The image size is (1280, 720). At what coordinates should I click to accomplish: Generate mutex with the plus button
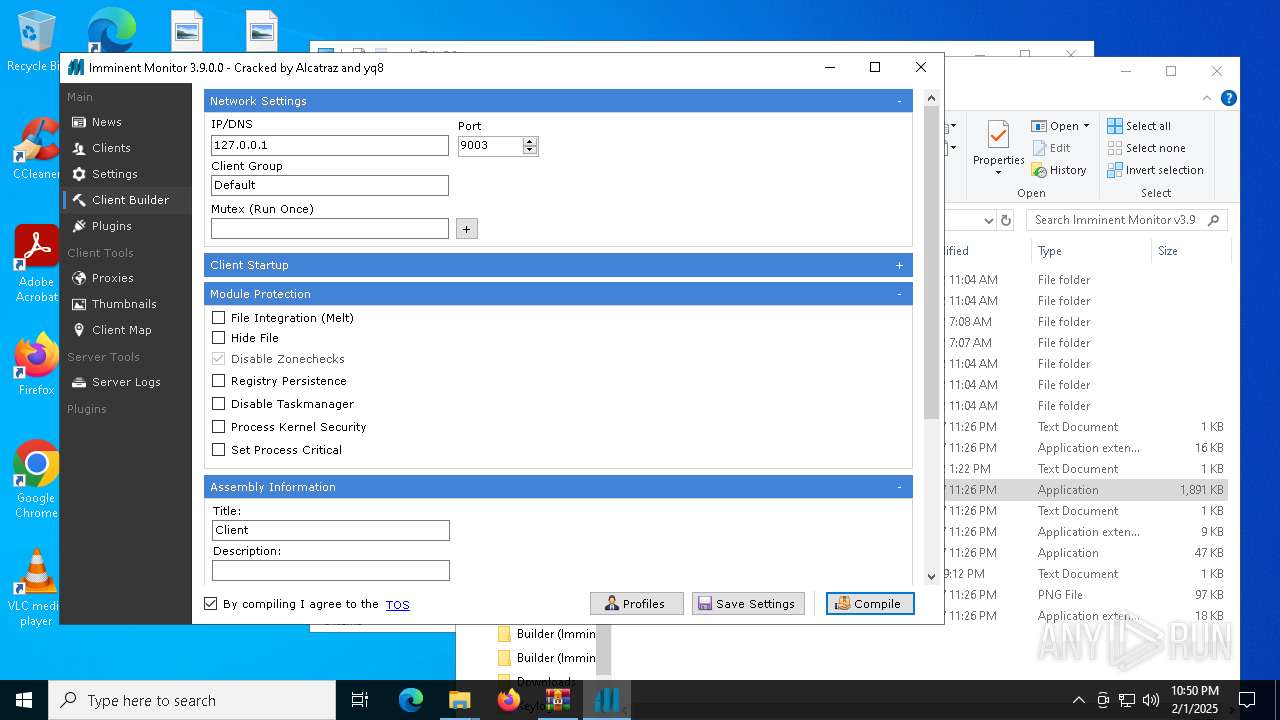(x=466, y=229)
